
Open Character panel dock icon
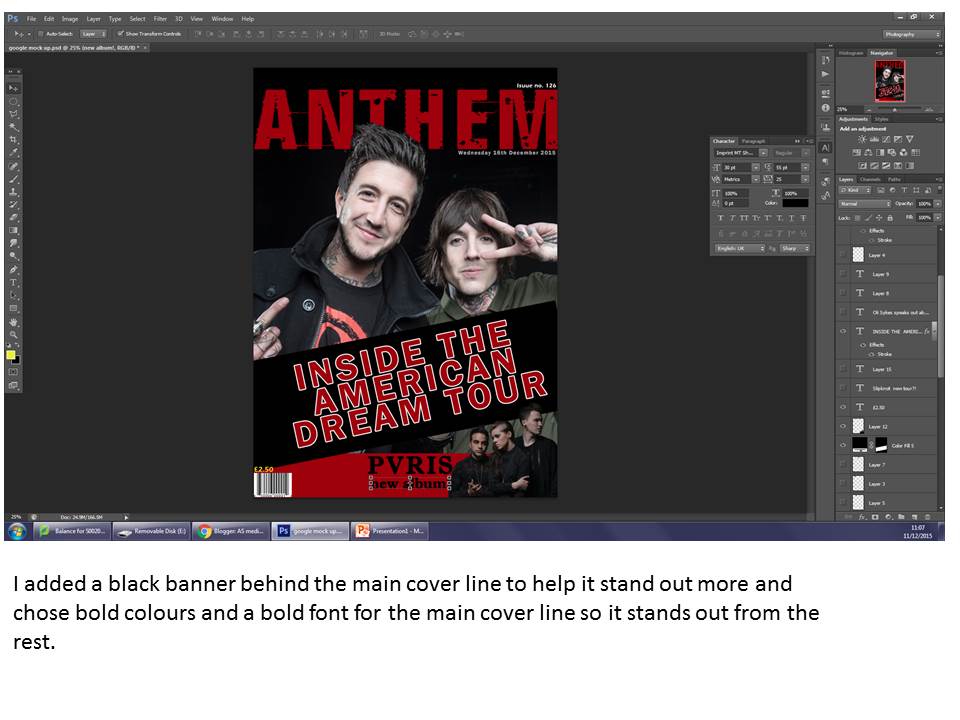coord(825,148)
